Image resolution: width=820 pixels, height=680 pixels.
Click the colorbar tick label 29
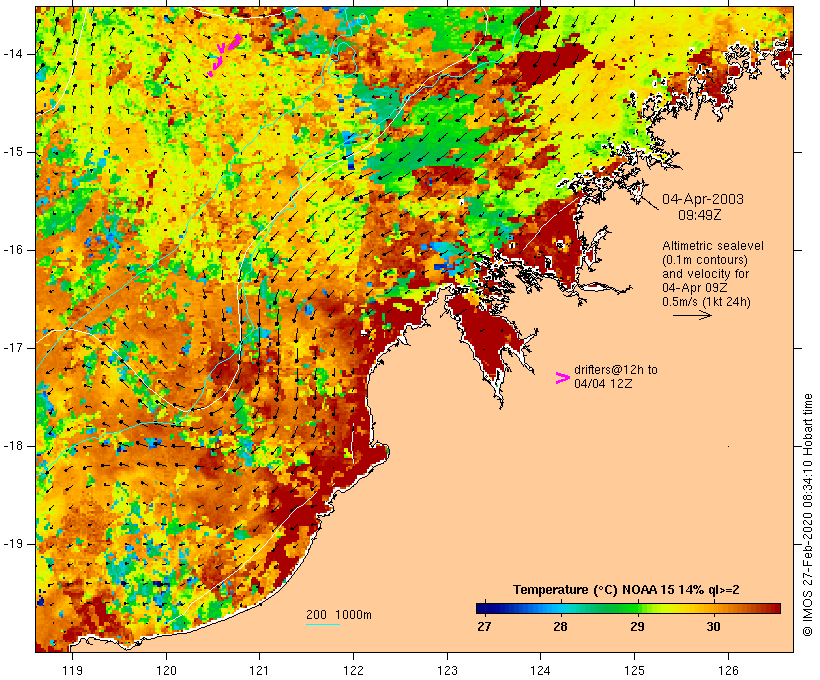(x=637, y=627)
